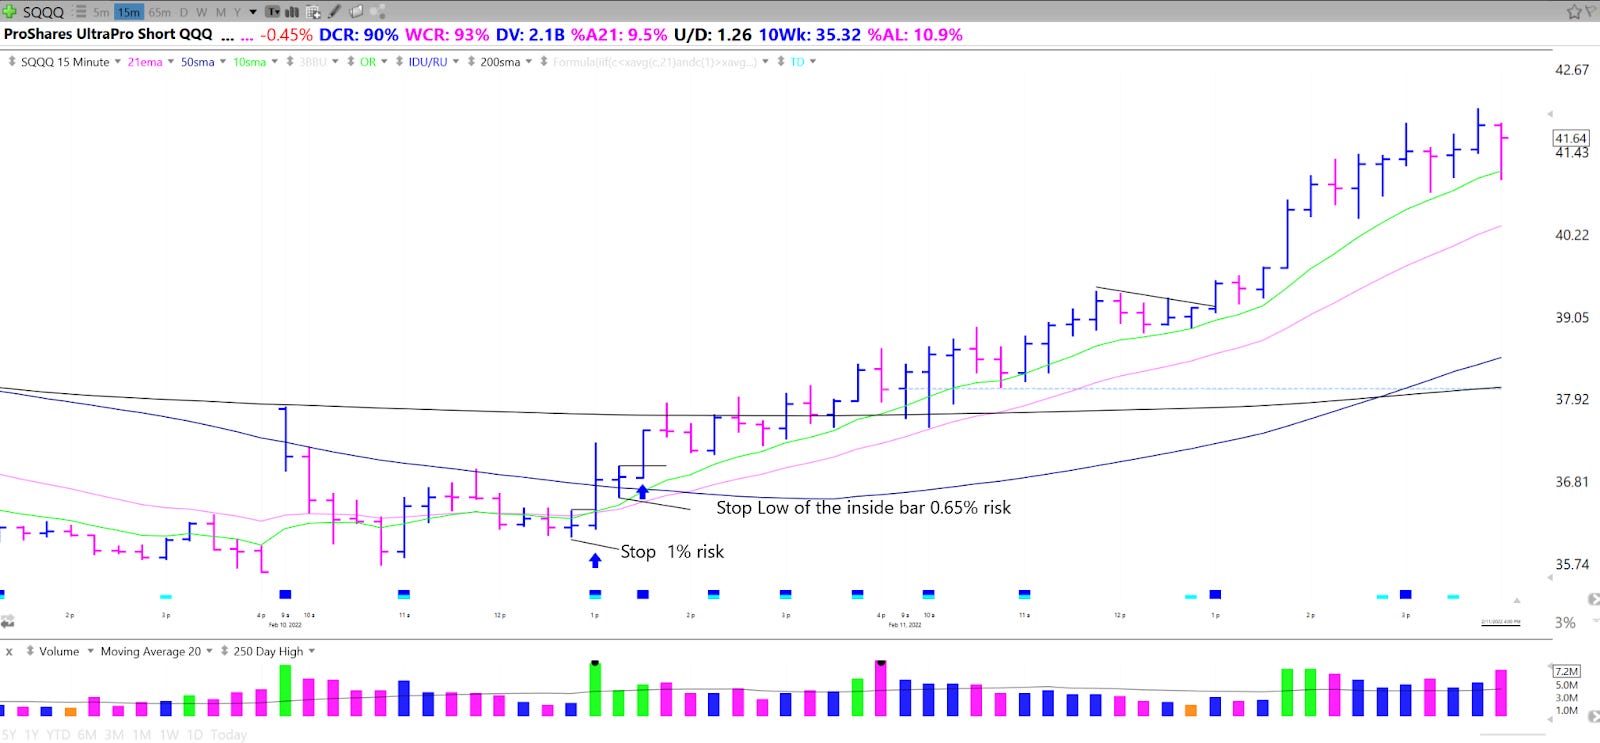Open the indicator template icon in top toolbar
This screenshot has height=743, width=1600.
[272, 12]
